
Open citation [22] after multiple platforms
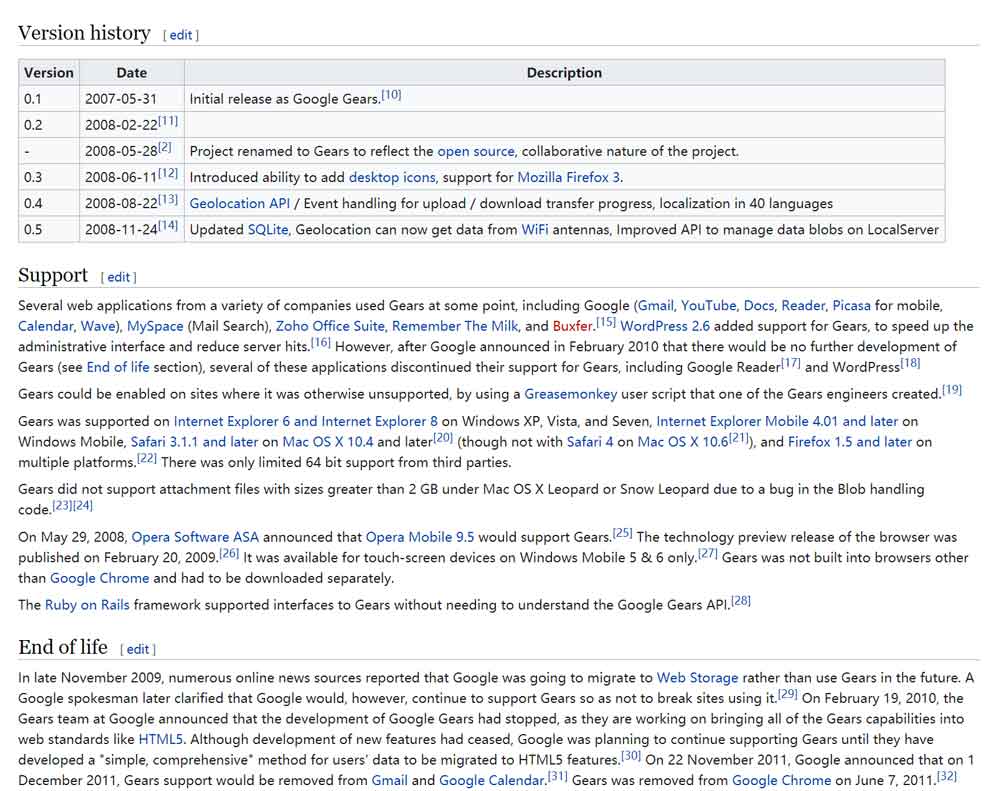[146, 458]
